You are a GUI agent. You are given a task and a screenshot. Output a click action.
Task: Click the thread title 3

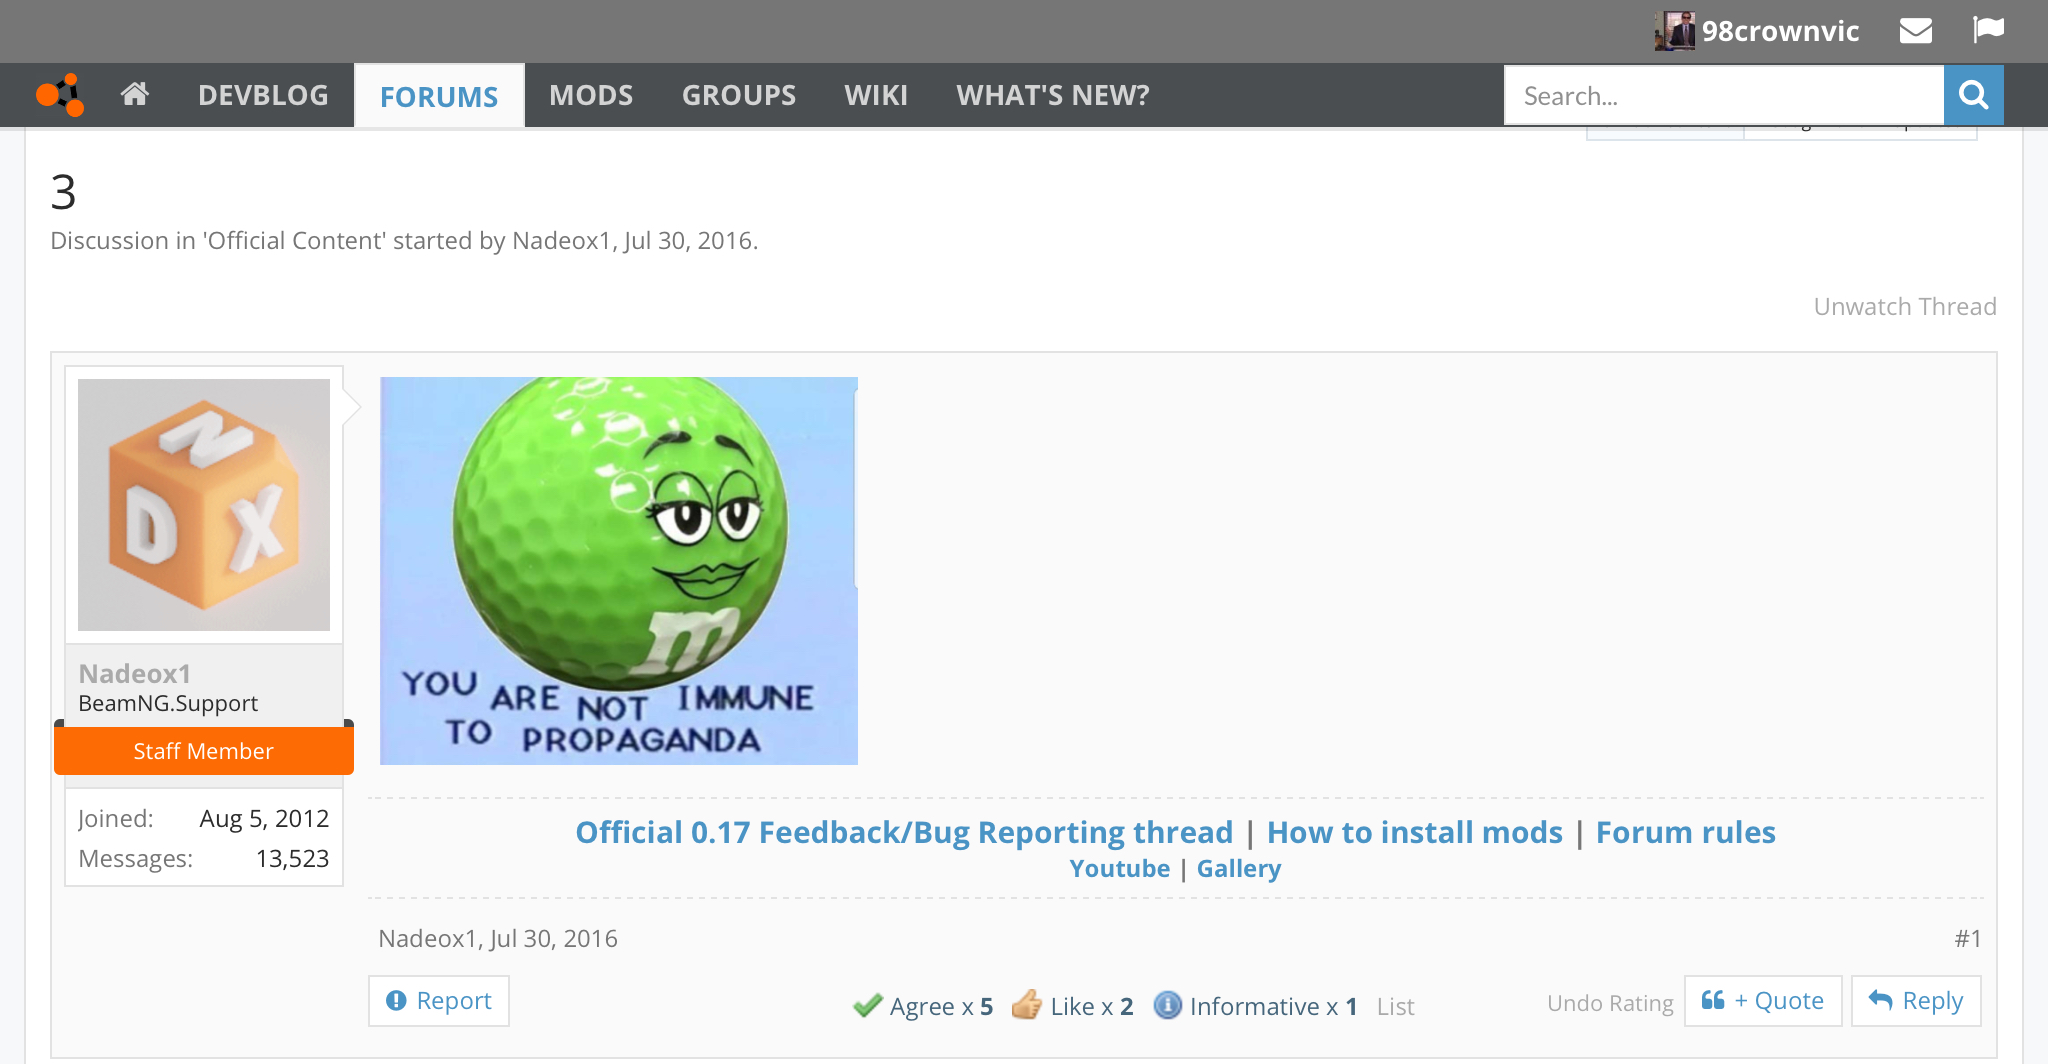63,192
